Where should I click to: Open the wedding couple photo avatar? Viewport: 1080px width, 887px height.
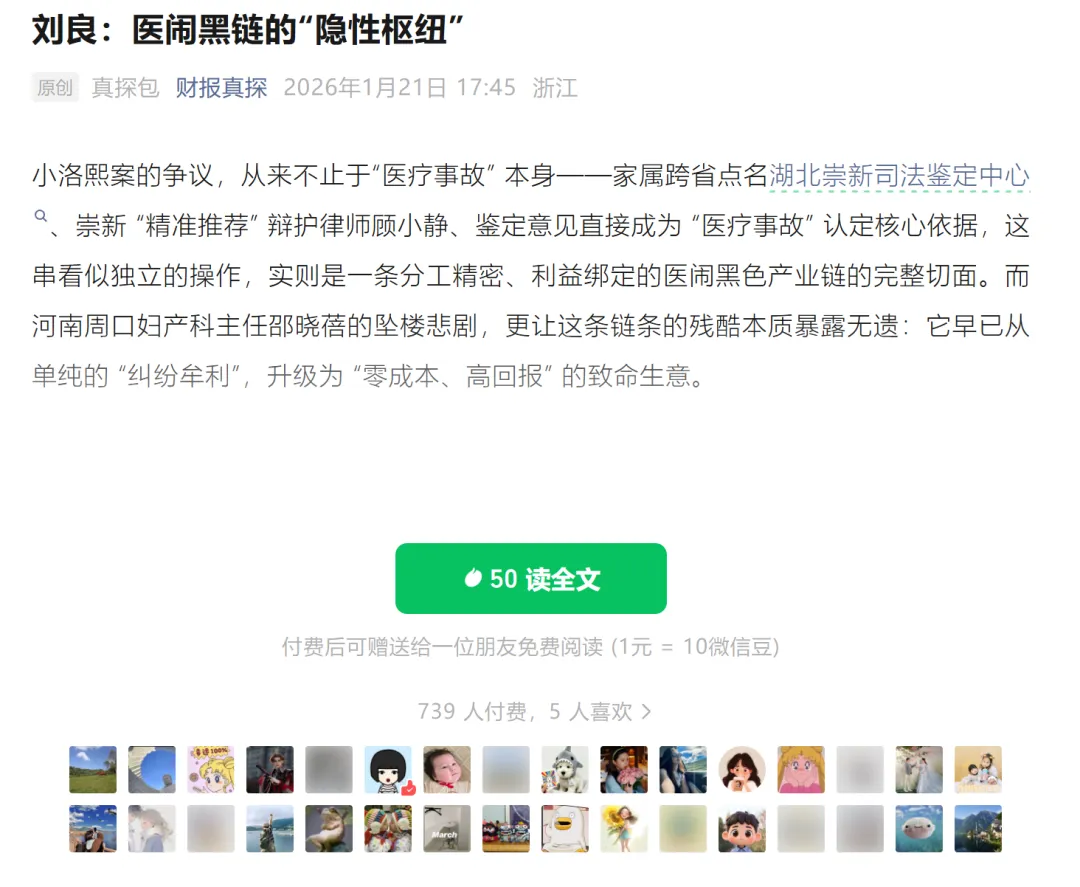[919, 769]
